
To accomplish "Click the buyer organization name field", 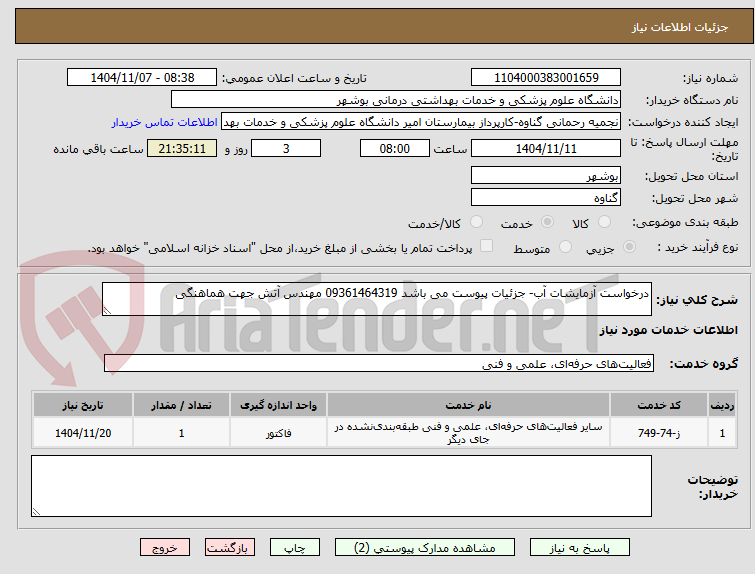I will (396, 100).
